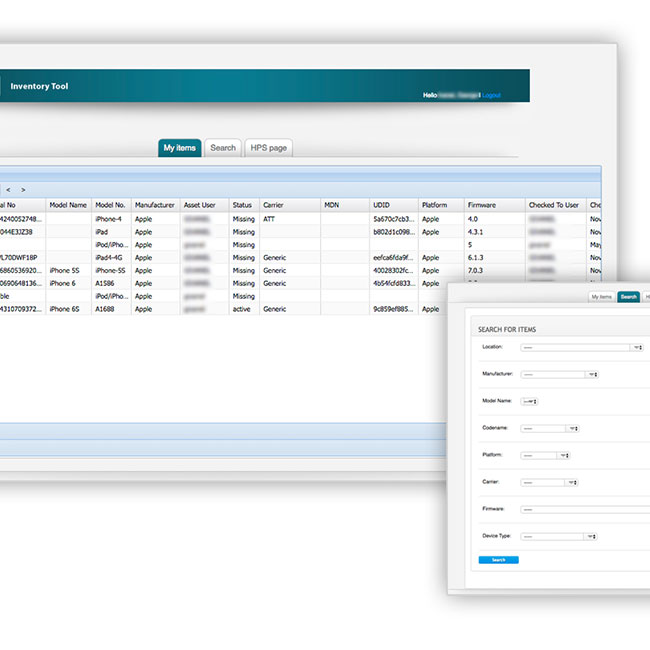The width and height of the screenshot is (650, 650).
Task: Expand the Manufacturer dropdown
Action: point(558,374)
